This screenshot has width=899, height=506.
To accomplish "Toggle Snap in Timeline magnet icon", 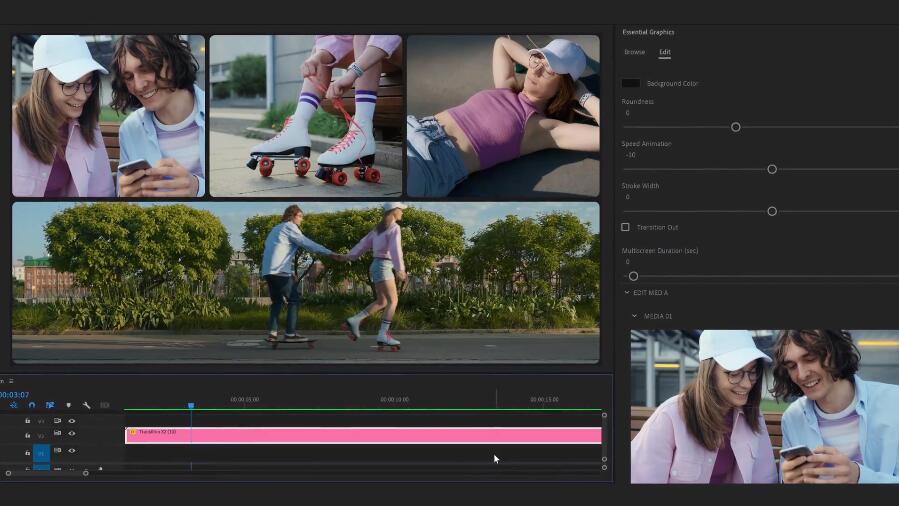I will tap(32, 405).
